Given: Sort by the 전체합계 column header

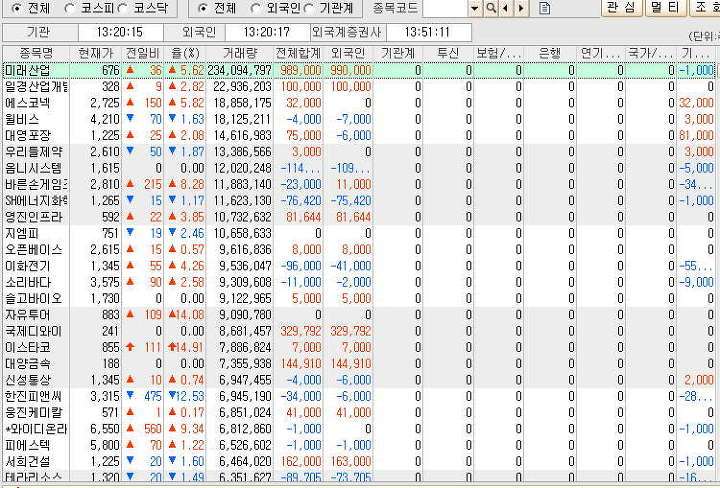Looking at the screenshot, I should click(x=298, y=53).
